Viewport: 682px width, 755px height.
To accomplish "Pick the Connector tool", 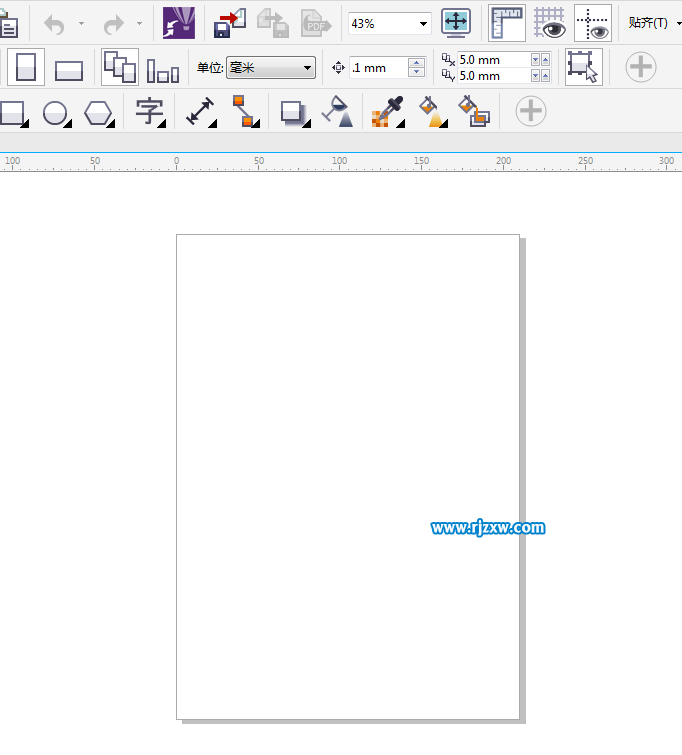I will point(243,112).
